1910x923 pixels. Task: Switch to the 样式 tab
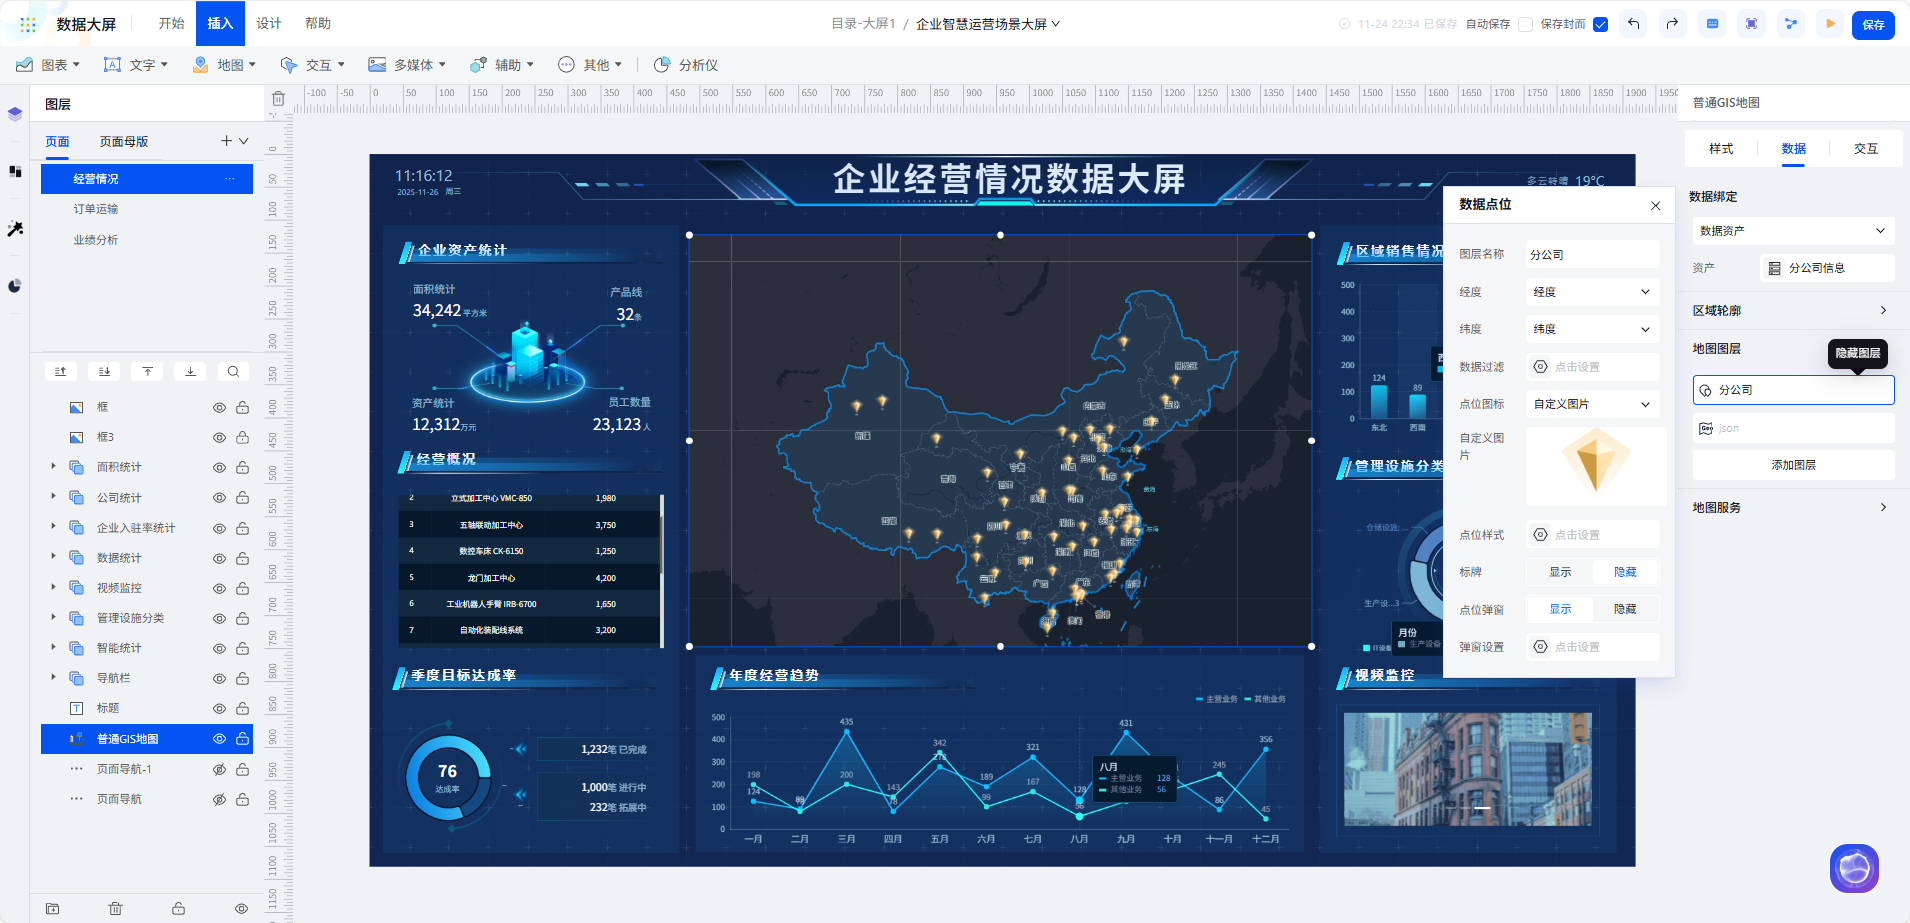coord(1720,149)
